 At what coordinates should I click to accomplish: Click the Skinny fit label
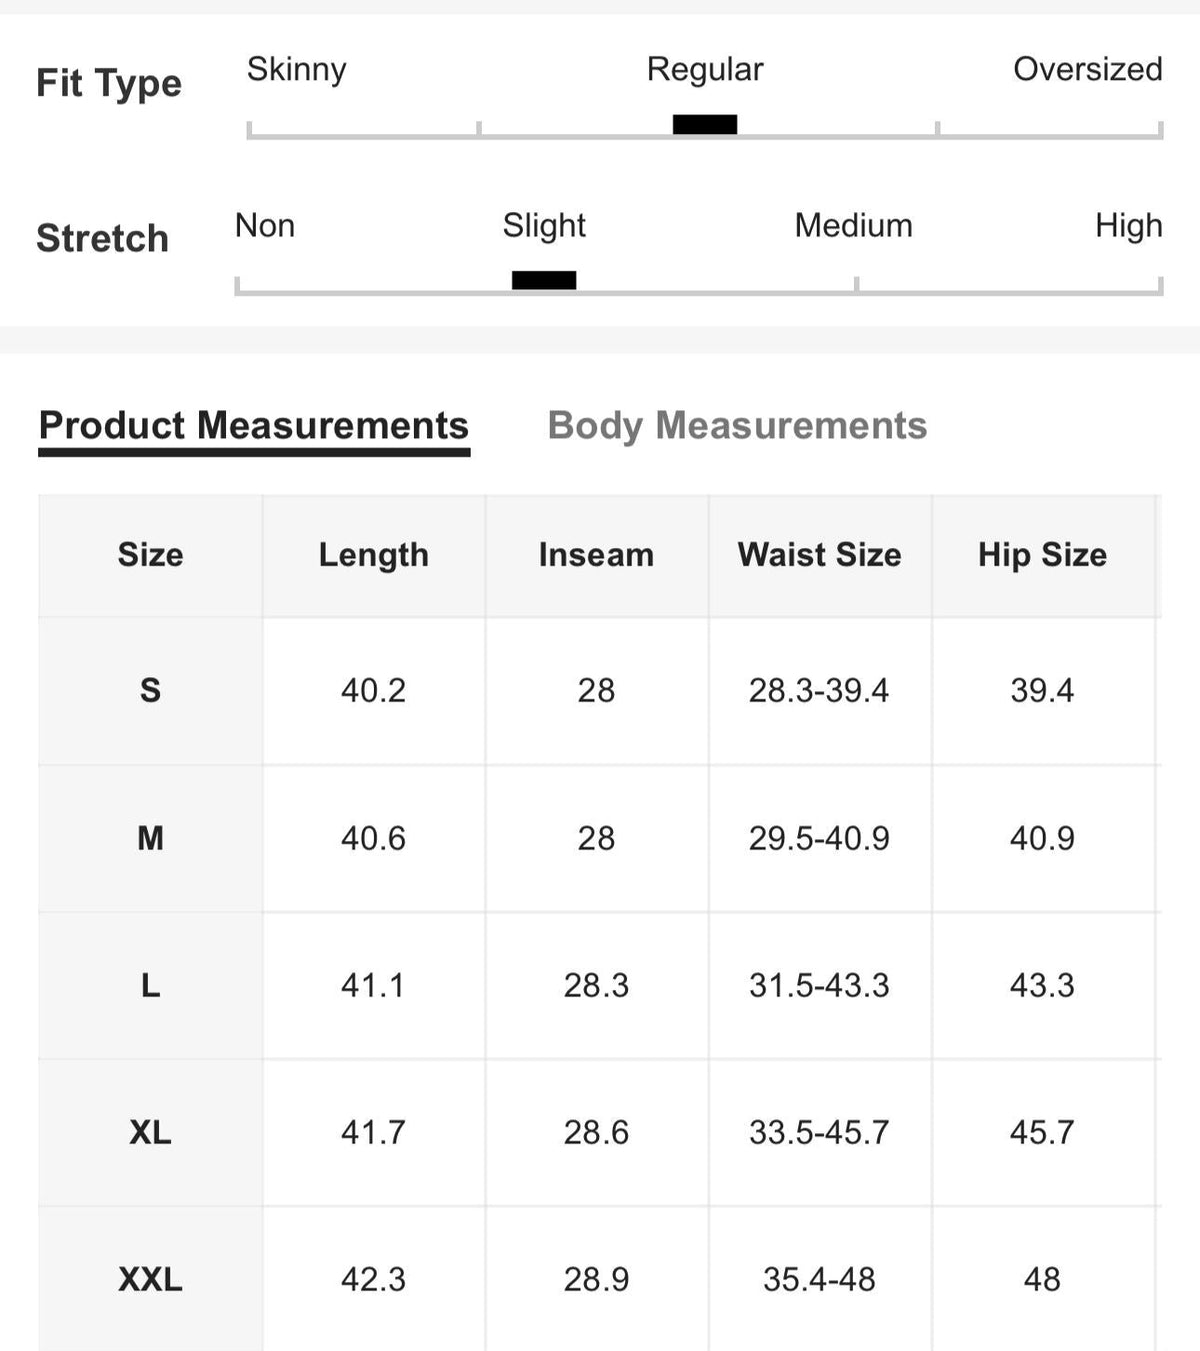point(297,69)
